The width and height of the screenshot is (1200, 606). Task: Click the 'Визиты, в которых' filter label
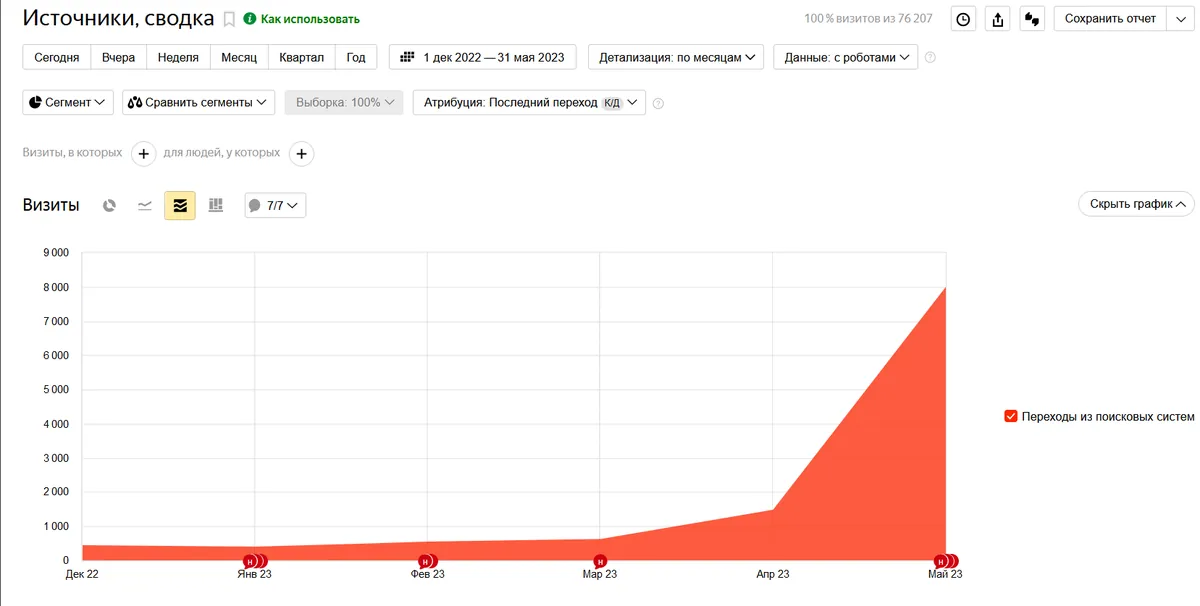73,153
